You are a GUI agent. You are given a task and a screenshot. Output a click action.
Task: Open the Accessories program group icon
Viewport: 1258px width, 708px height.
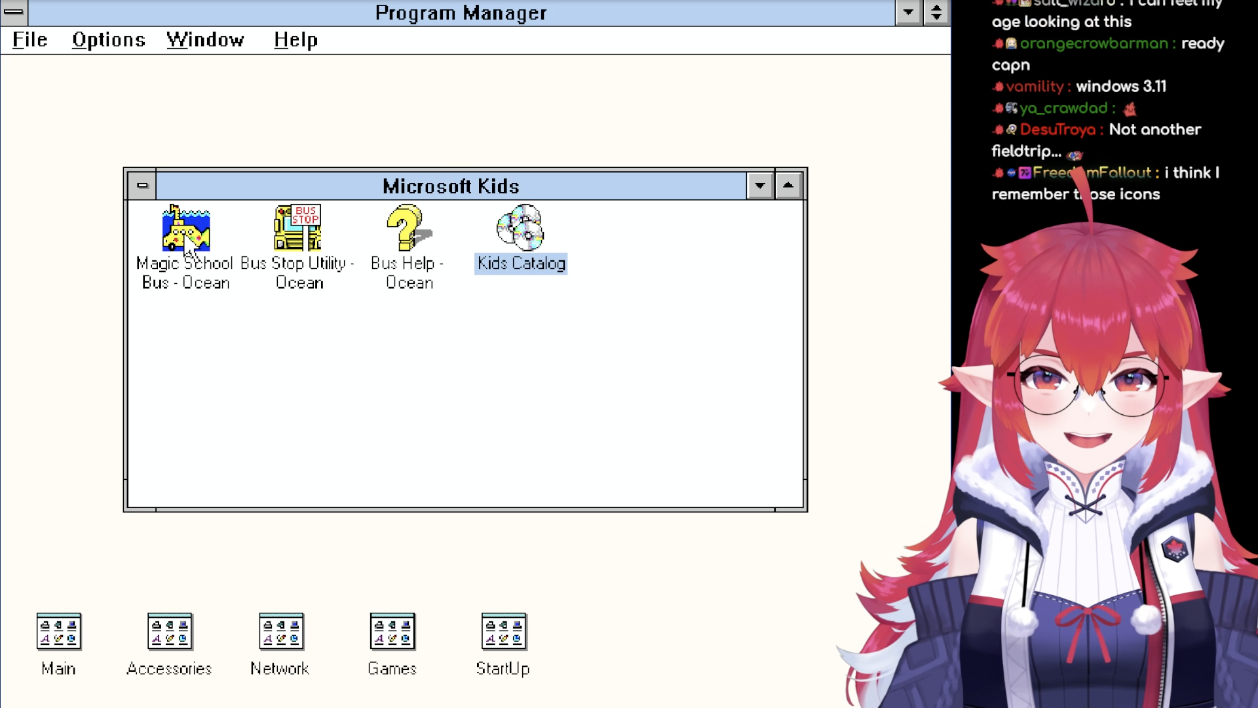[170, 632]
